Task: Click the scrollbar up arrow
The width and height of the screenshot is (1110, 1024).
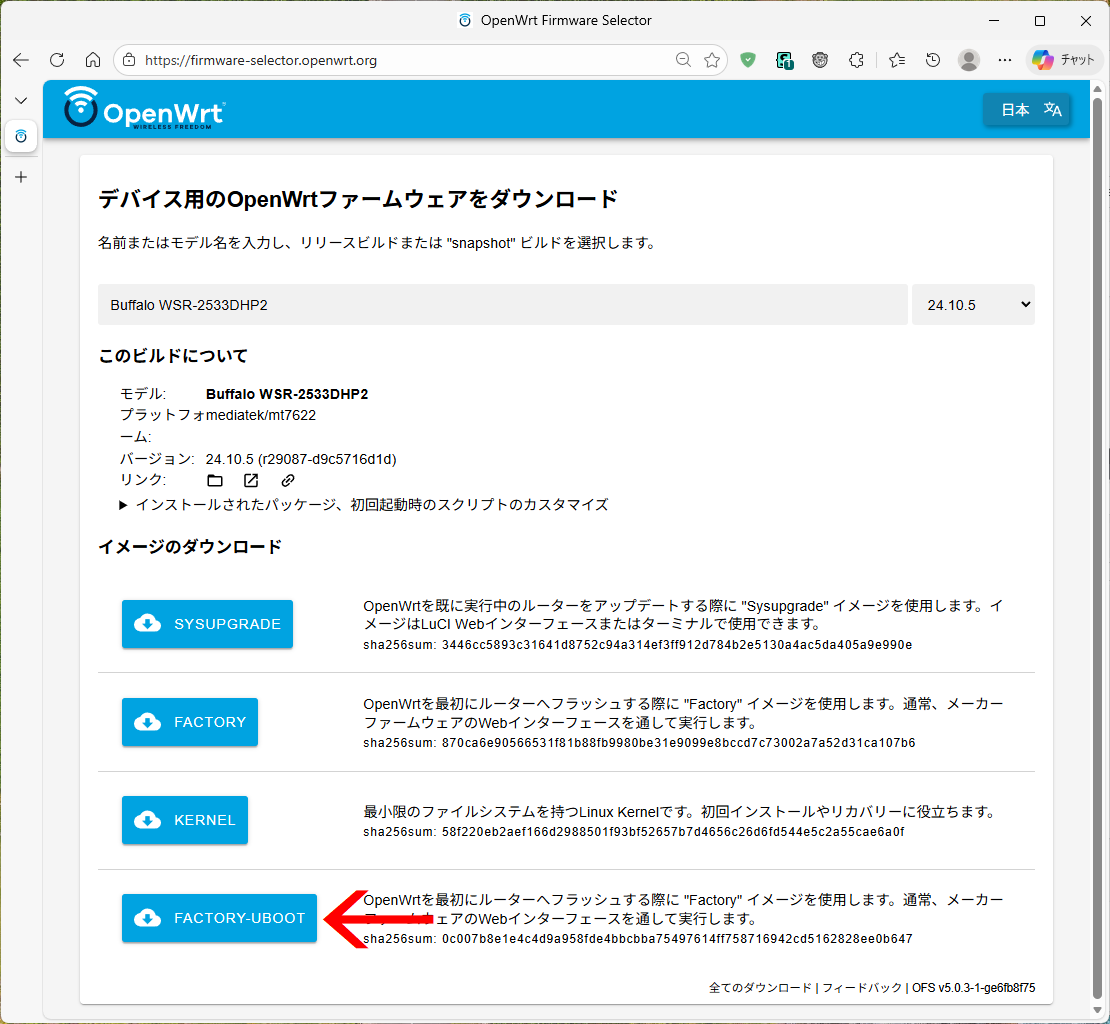Action: [1097, 89]
